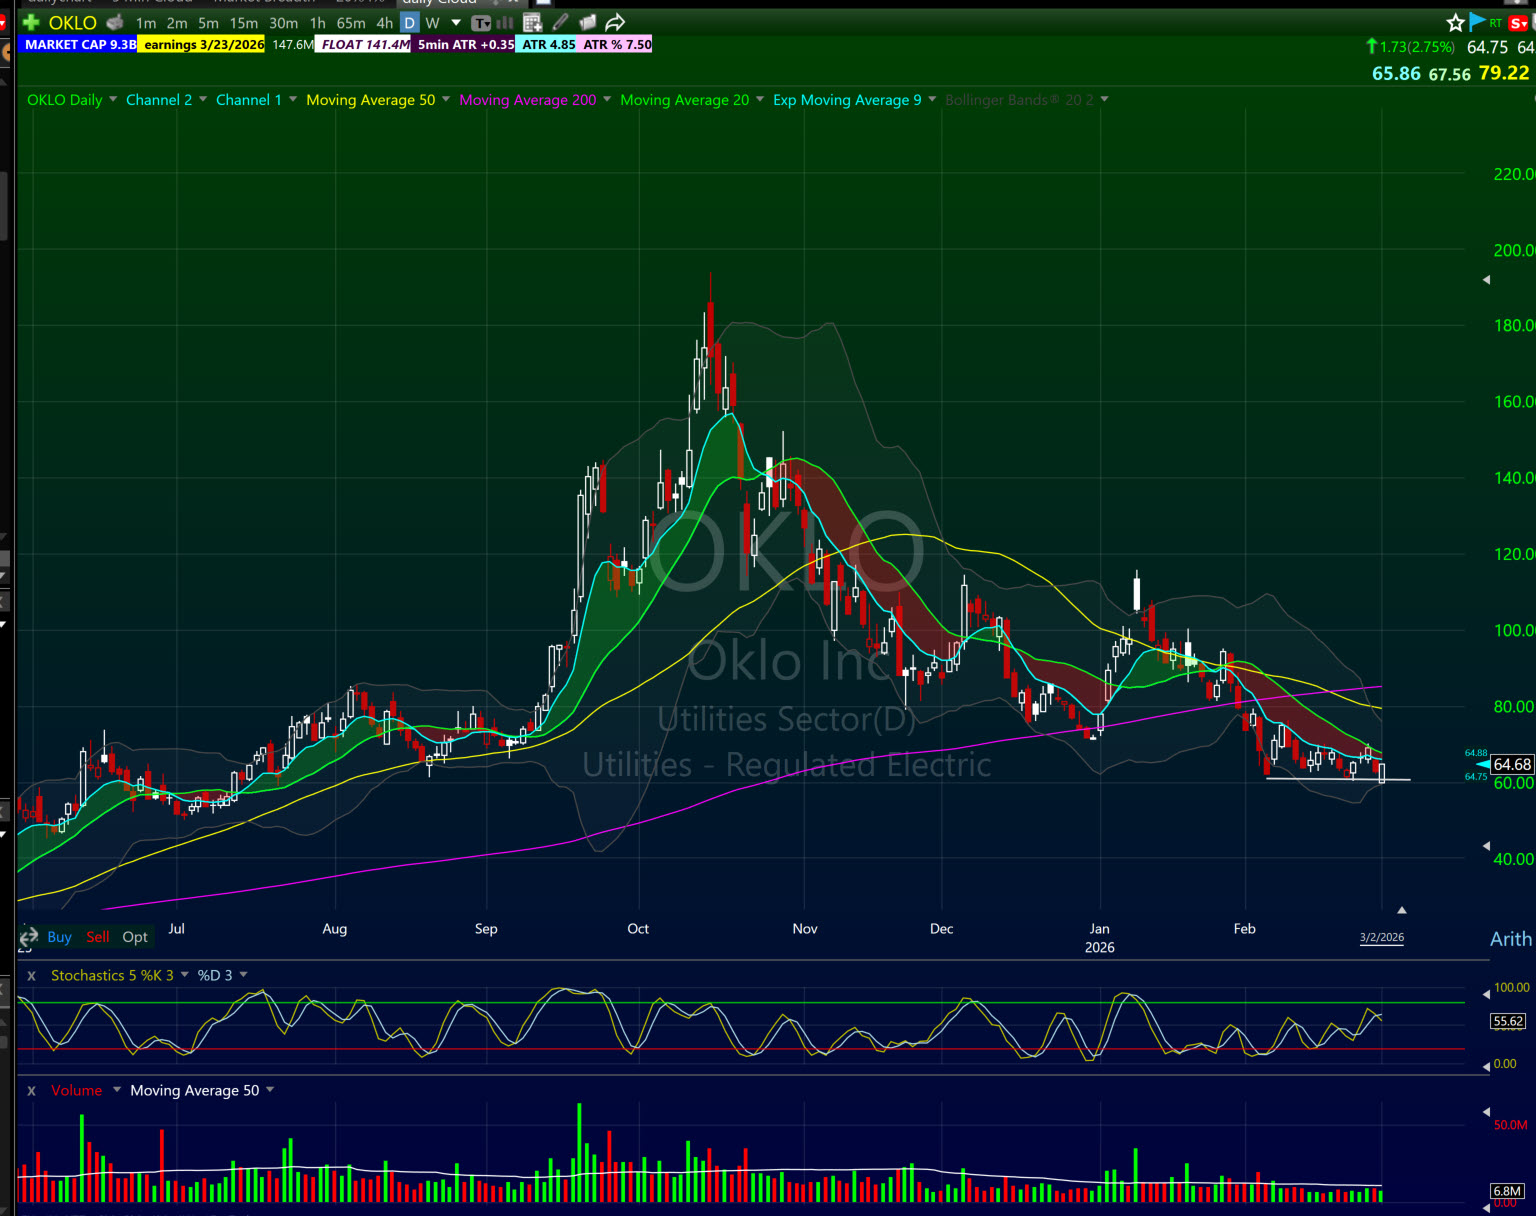The height and width of the screenshot is (1216, 1536).
Task: Expand the Exp Moving Average 9 dropdown
Action: pyautogui.click(x=932, y=99)
